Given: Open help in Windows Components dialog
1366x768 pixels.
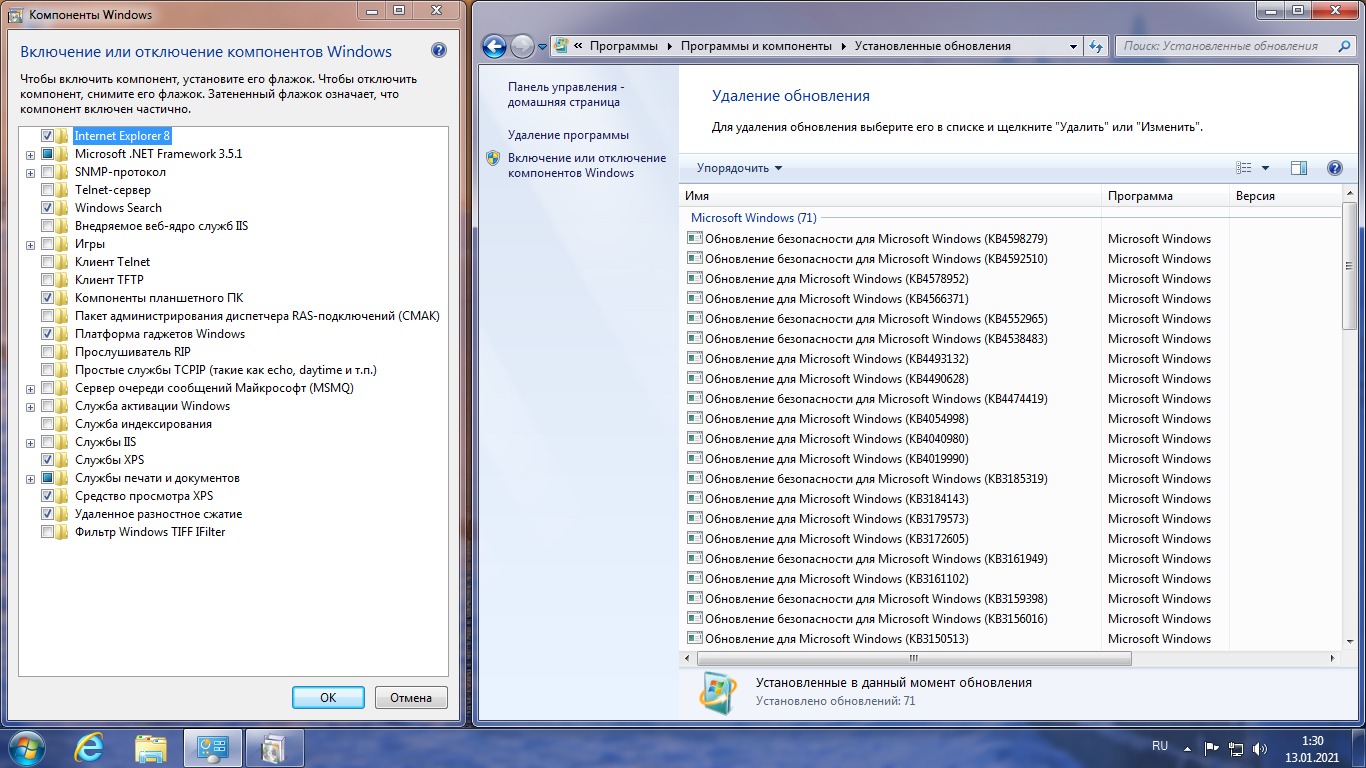Looking at the screenshot, I should pos(439,51).
